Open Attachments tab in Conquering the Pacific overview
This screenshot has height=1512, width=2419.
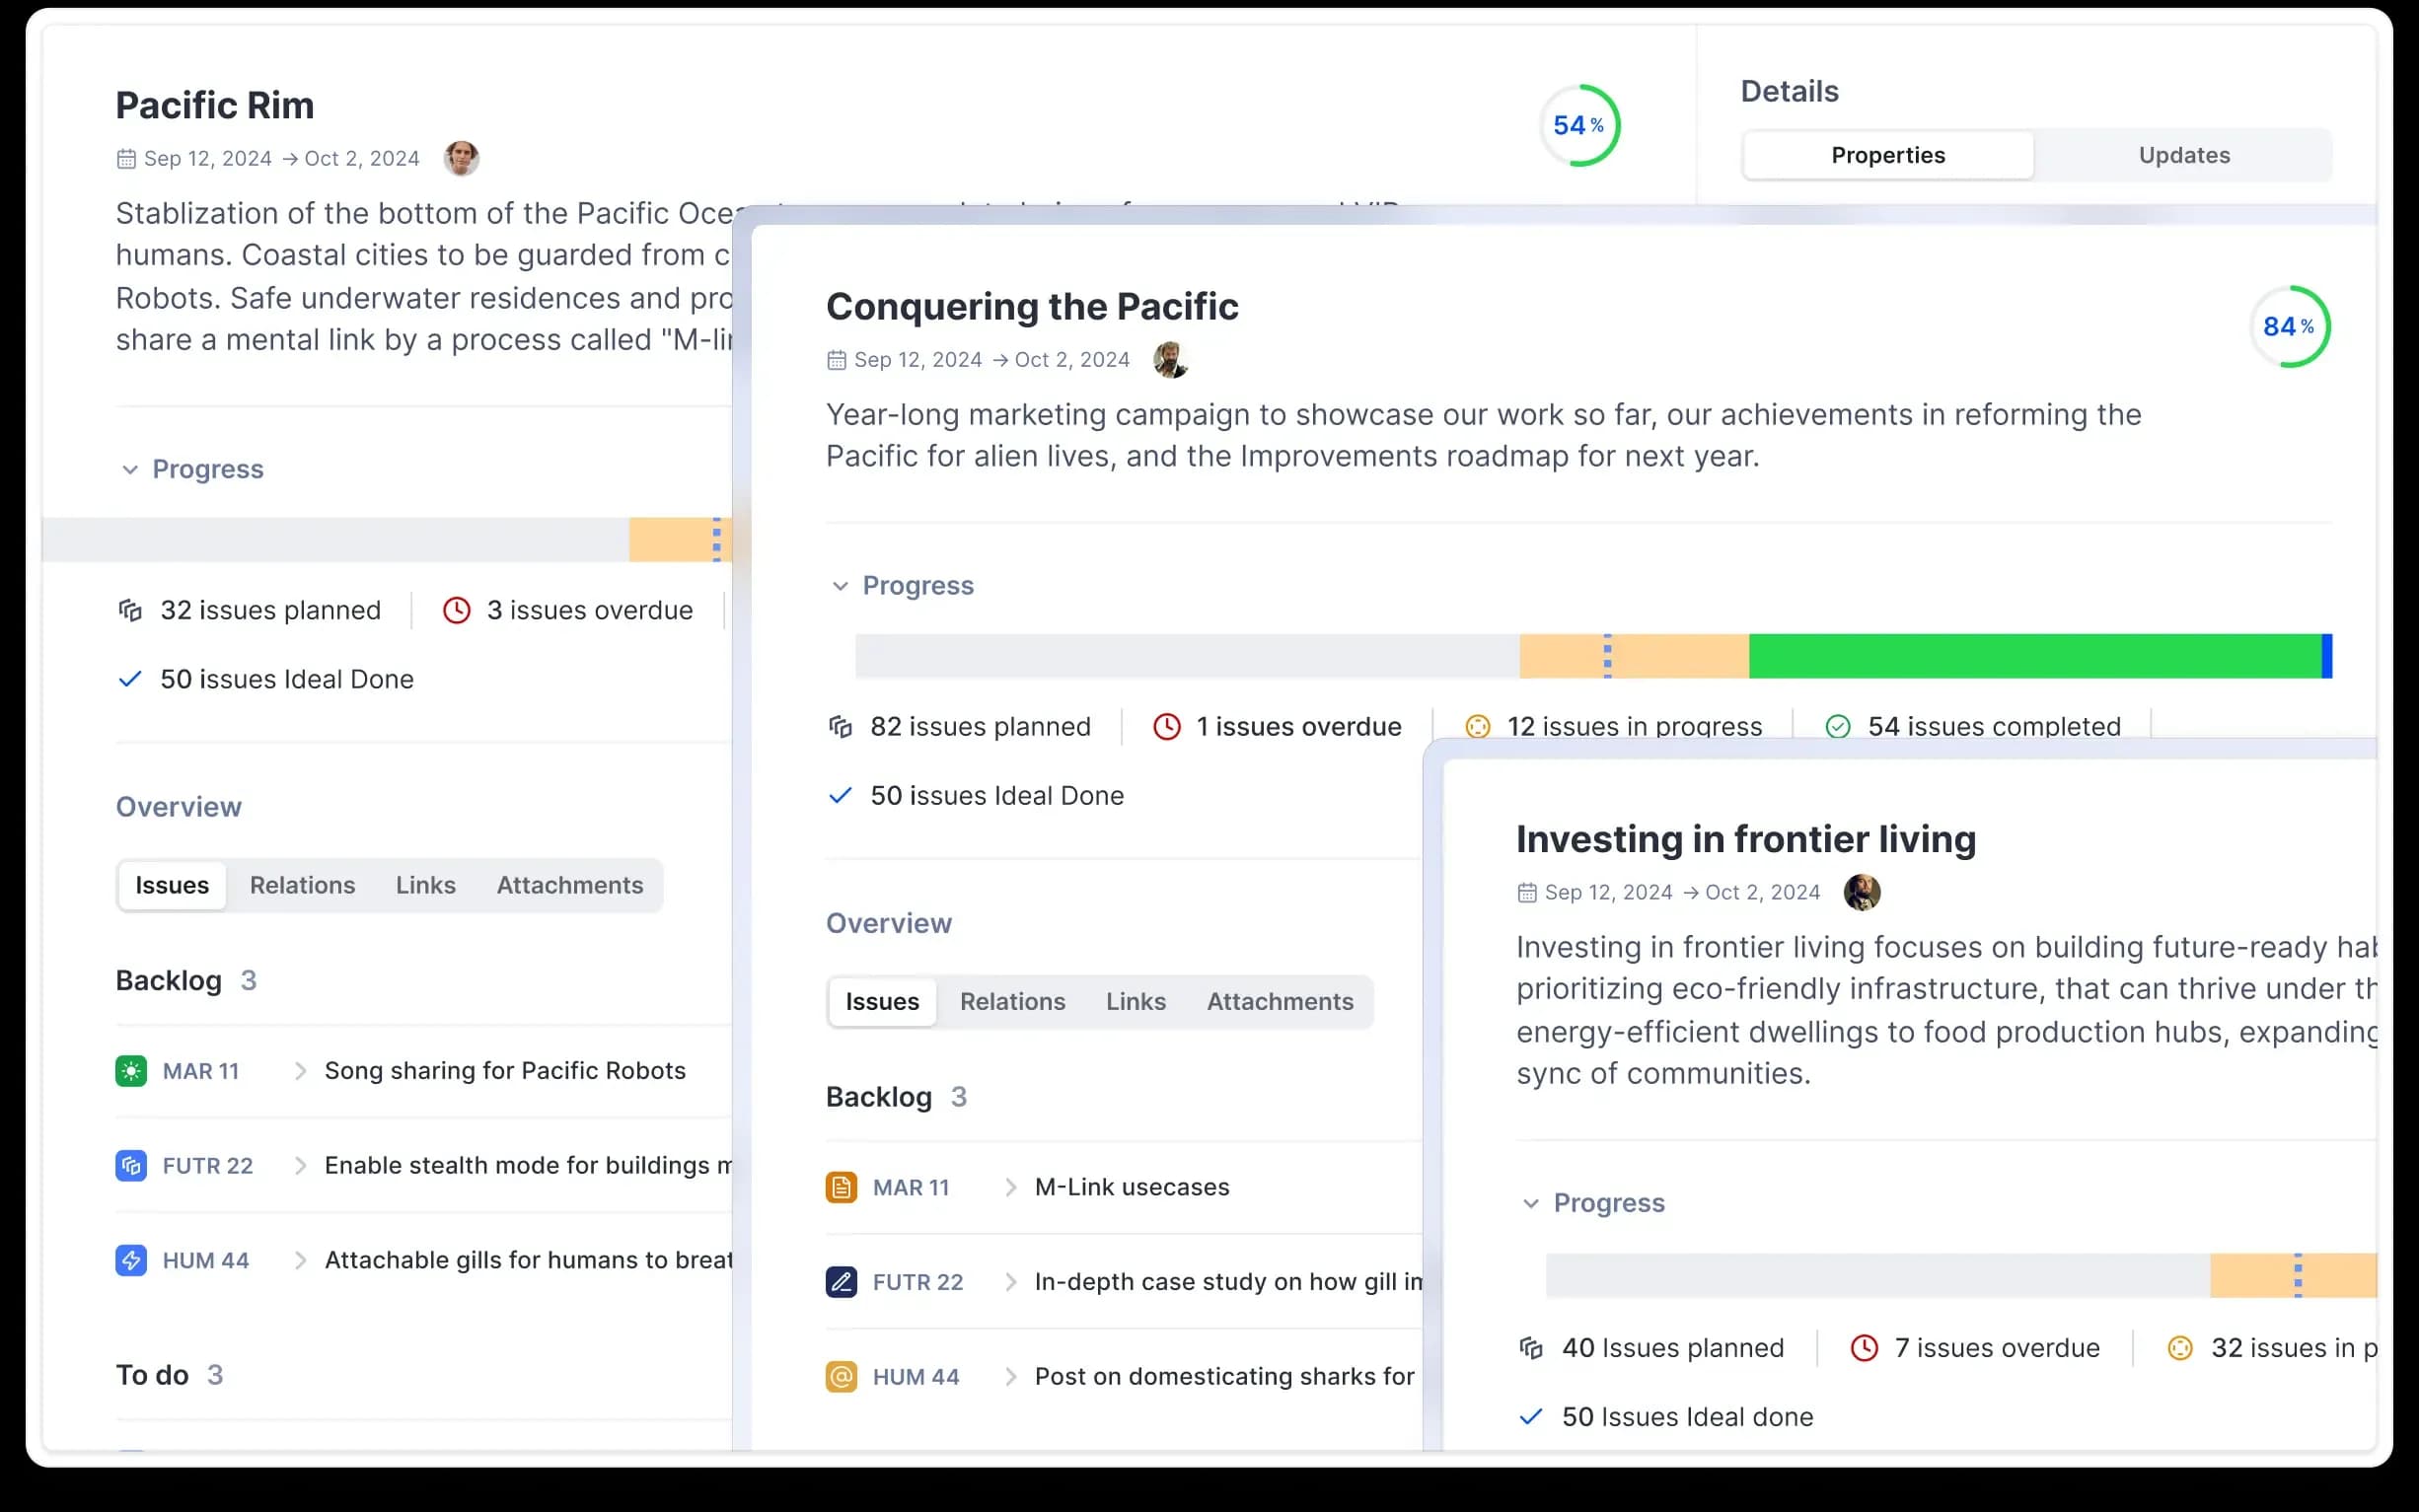[x=1279, y=1001]
